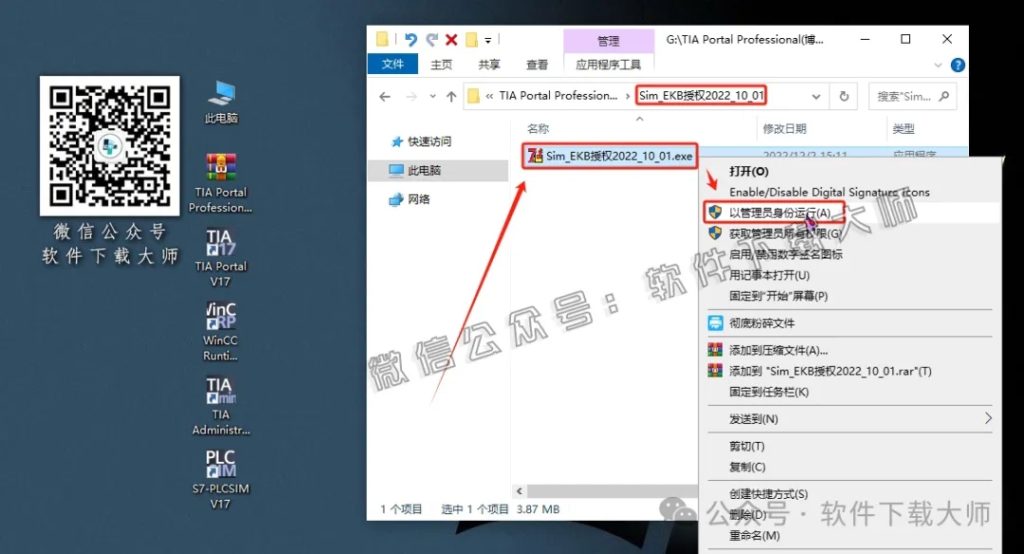Go up one folder level with up arrow
The width and height of the screenshot is (1024, 554).
tap(451, 97)
